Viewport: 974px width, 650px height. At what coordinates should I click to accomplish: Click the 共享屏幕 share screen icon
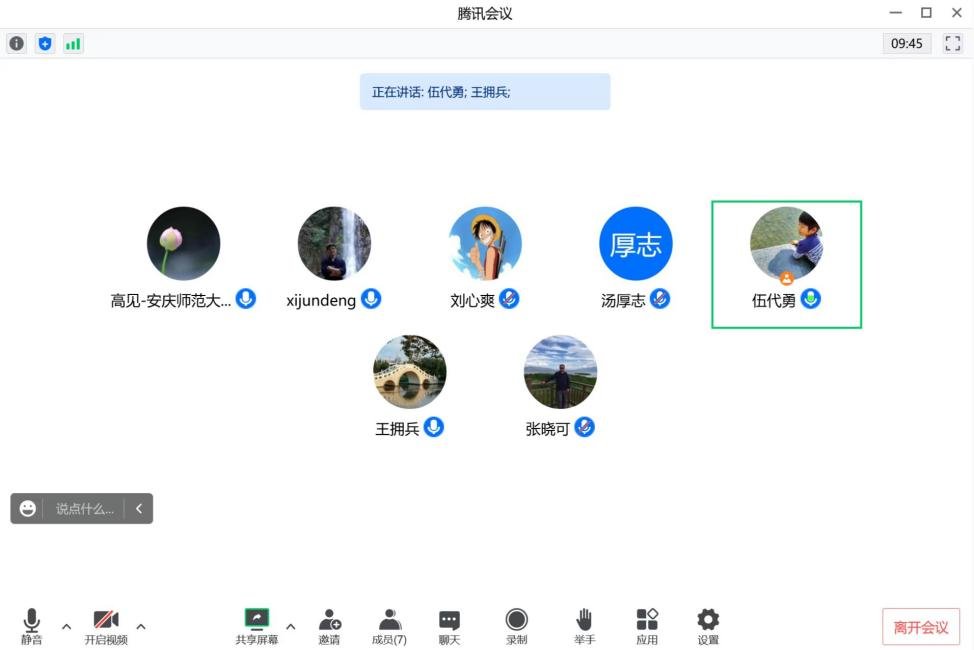pyautogui.click(x=257, y=620)
